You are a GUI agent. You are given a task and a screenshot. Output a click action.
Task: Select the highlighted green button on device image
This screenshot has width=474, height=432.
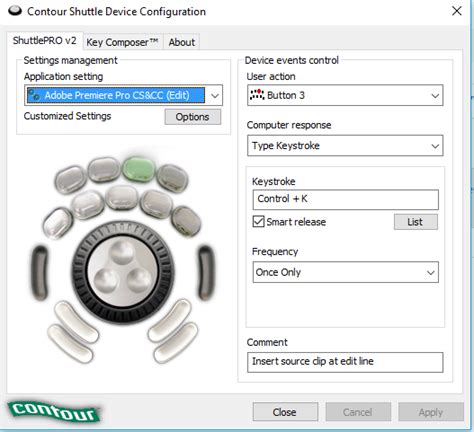pyautogui.click(x=139, y=168)
